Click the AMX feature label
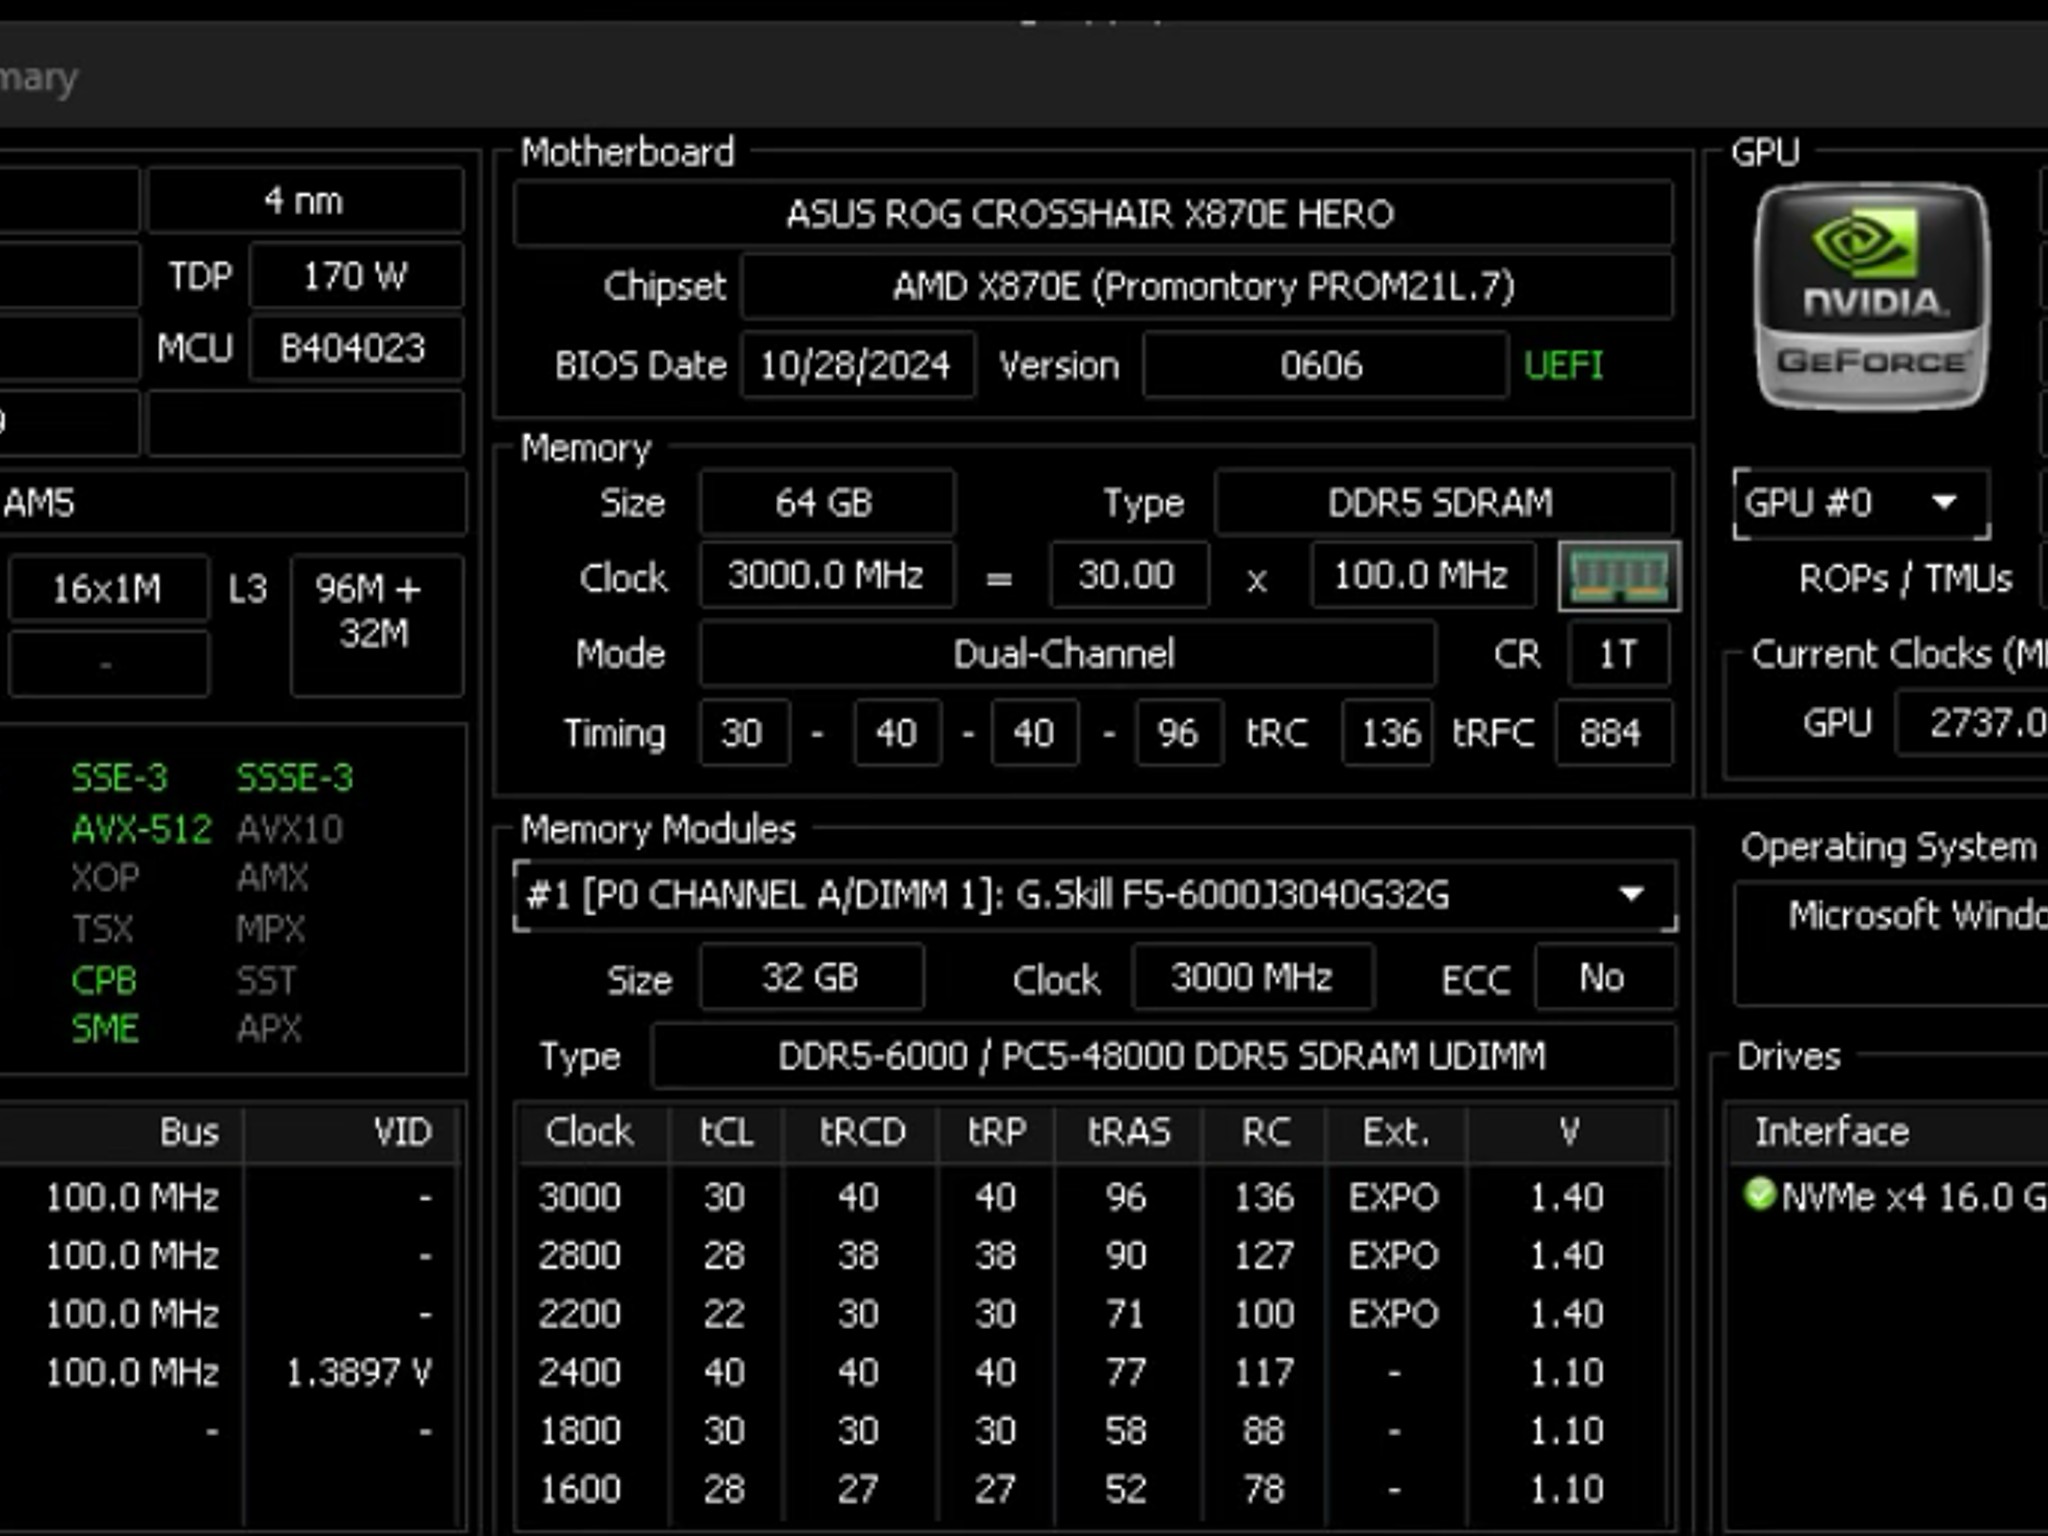Viewport: 2048px width, 1536px height. click(x=273, y=878)
